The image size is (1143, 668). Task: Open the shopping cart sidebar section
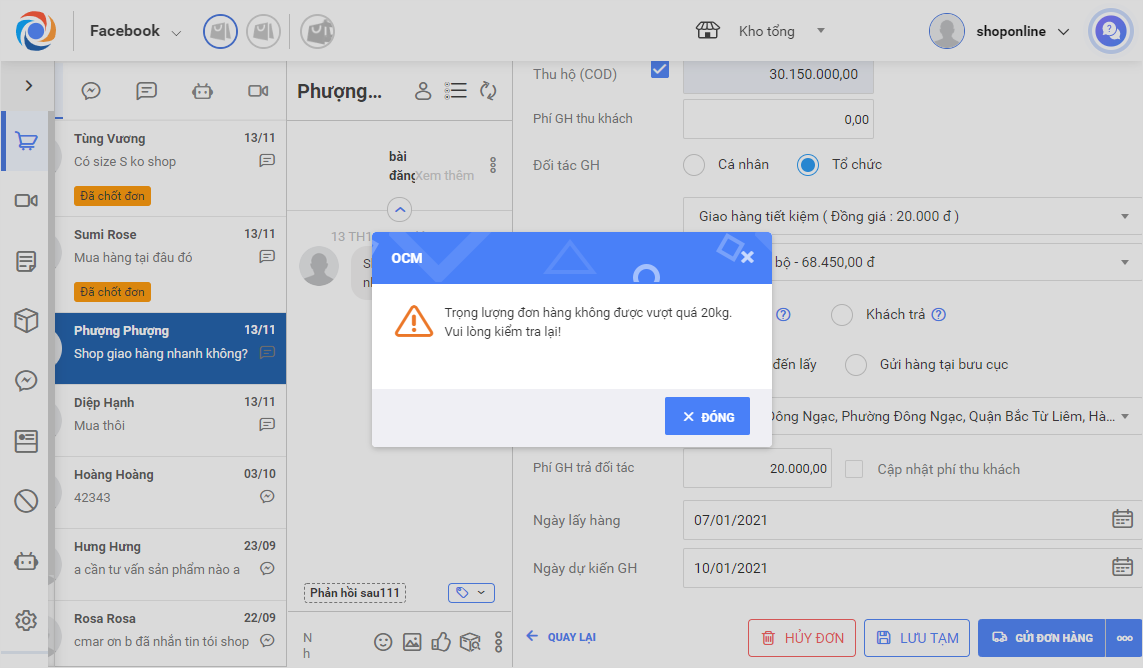26,141
